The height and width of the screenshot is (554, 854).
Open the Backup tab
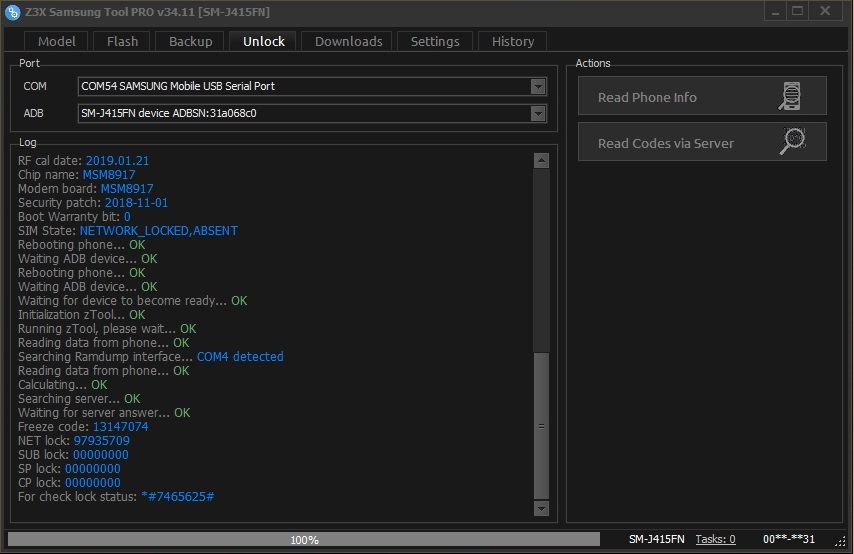coord(190,41)
